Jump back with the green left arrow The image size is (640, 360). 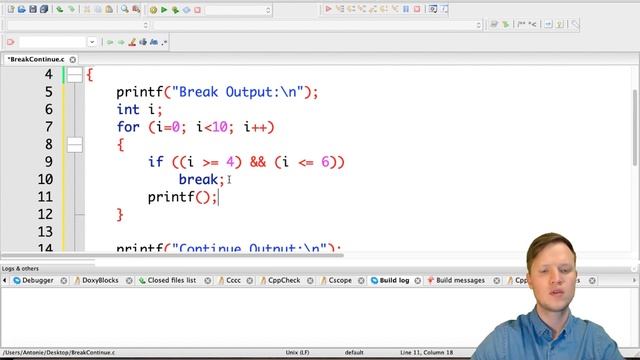click(x=110, y=42)
